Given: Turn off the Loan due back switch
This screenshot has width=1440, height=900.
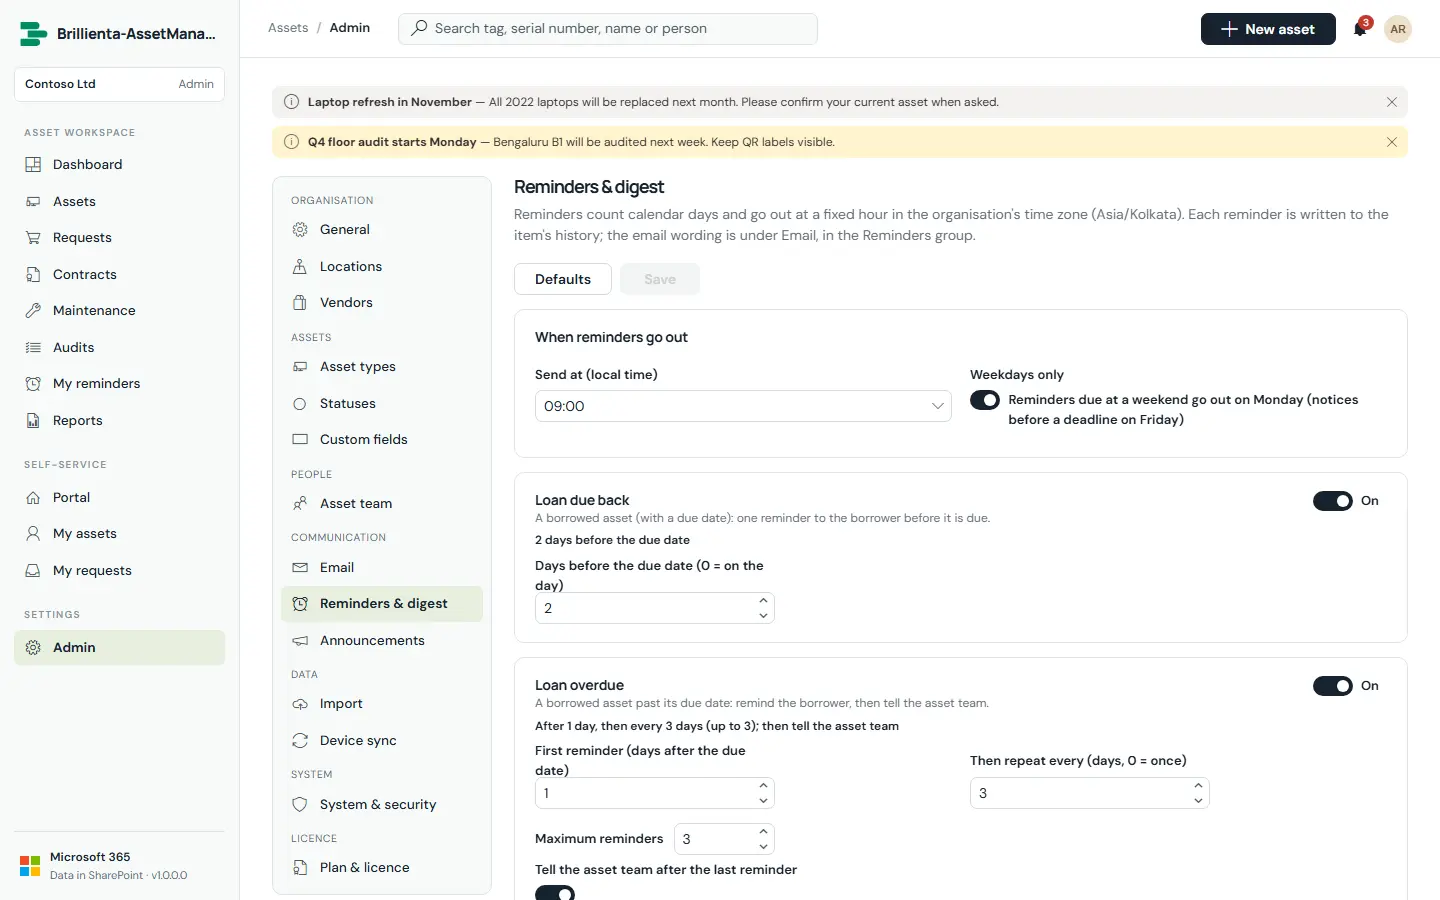Looking at the screenshot, I should (1333, 501).
